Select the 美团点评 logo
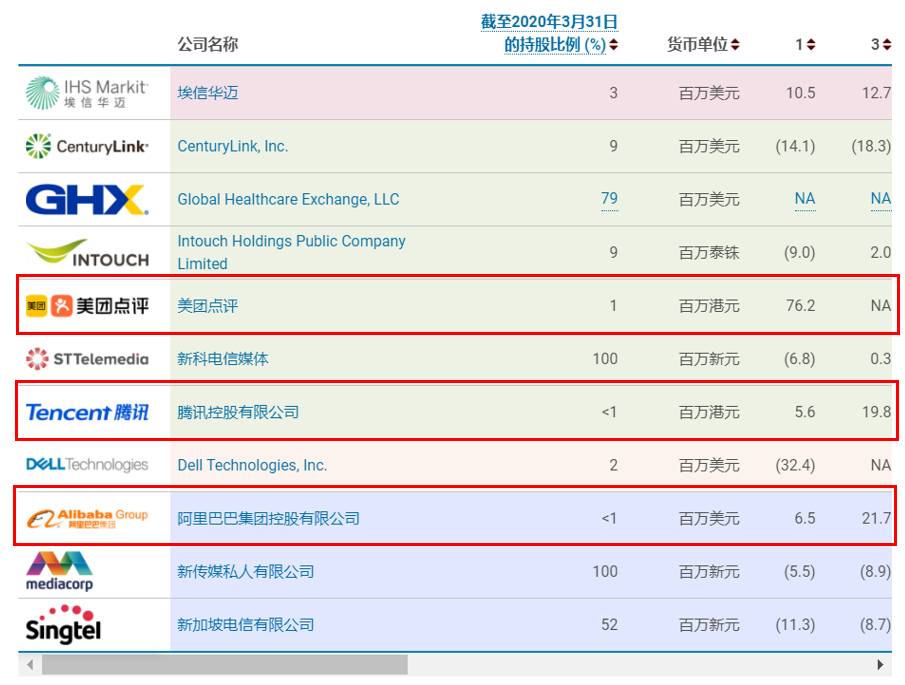The image size is (905, 685). tap(87, 305)
